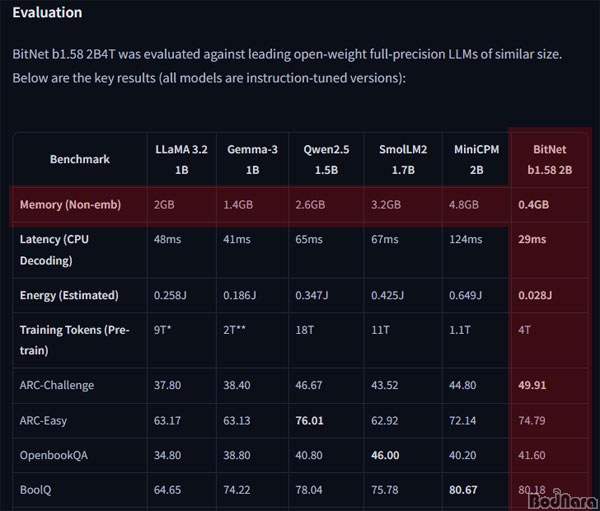The height and width of the screenshot is (511, 600).
Task: Click the Gemma-3 1B column header
Action: tap(252, 160)
